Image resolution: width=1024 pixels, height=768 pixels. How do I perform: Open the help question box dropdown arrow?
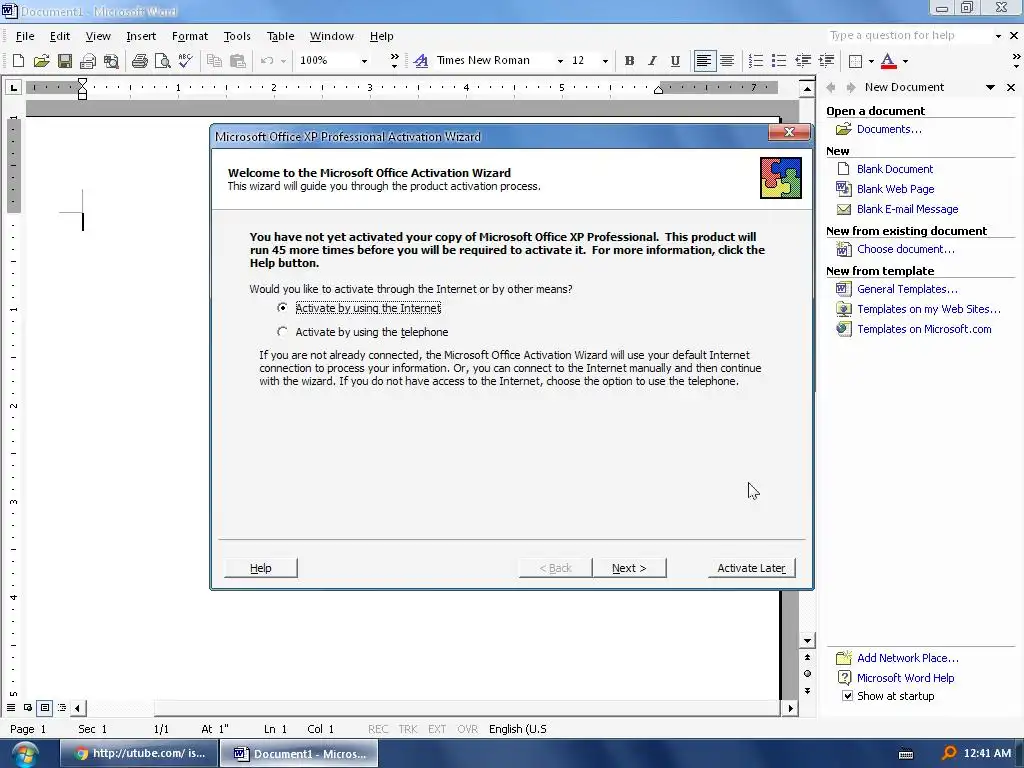pos(998,36)
